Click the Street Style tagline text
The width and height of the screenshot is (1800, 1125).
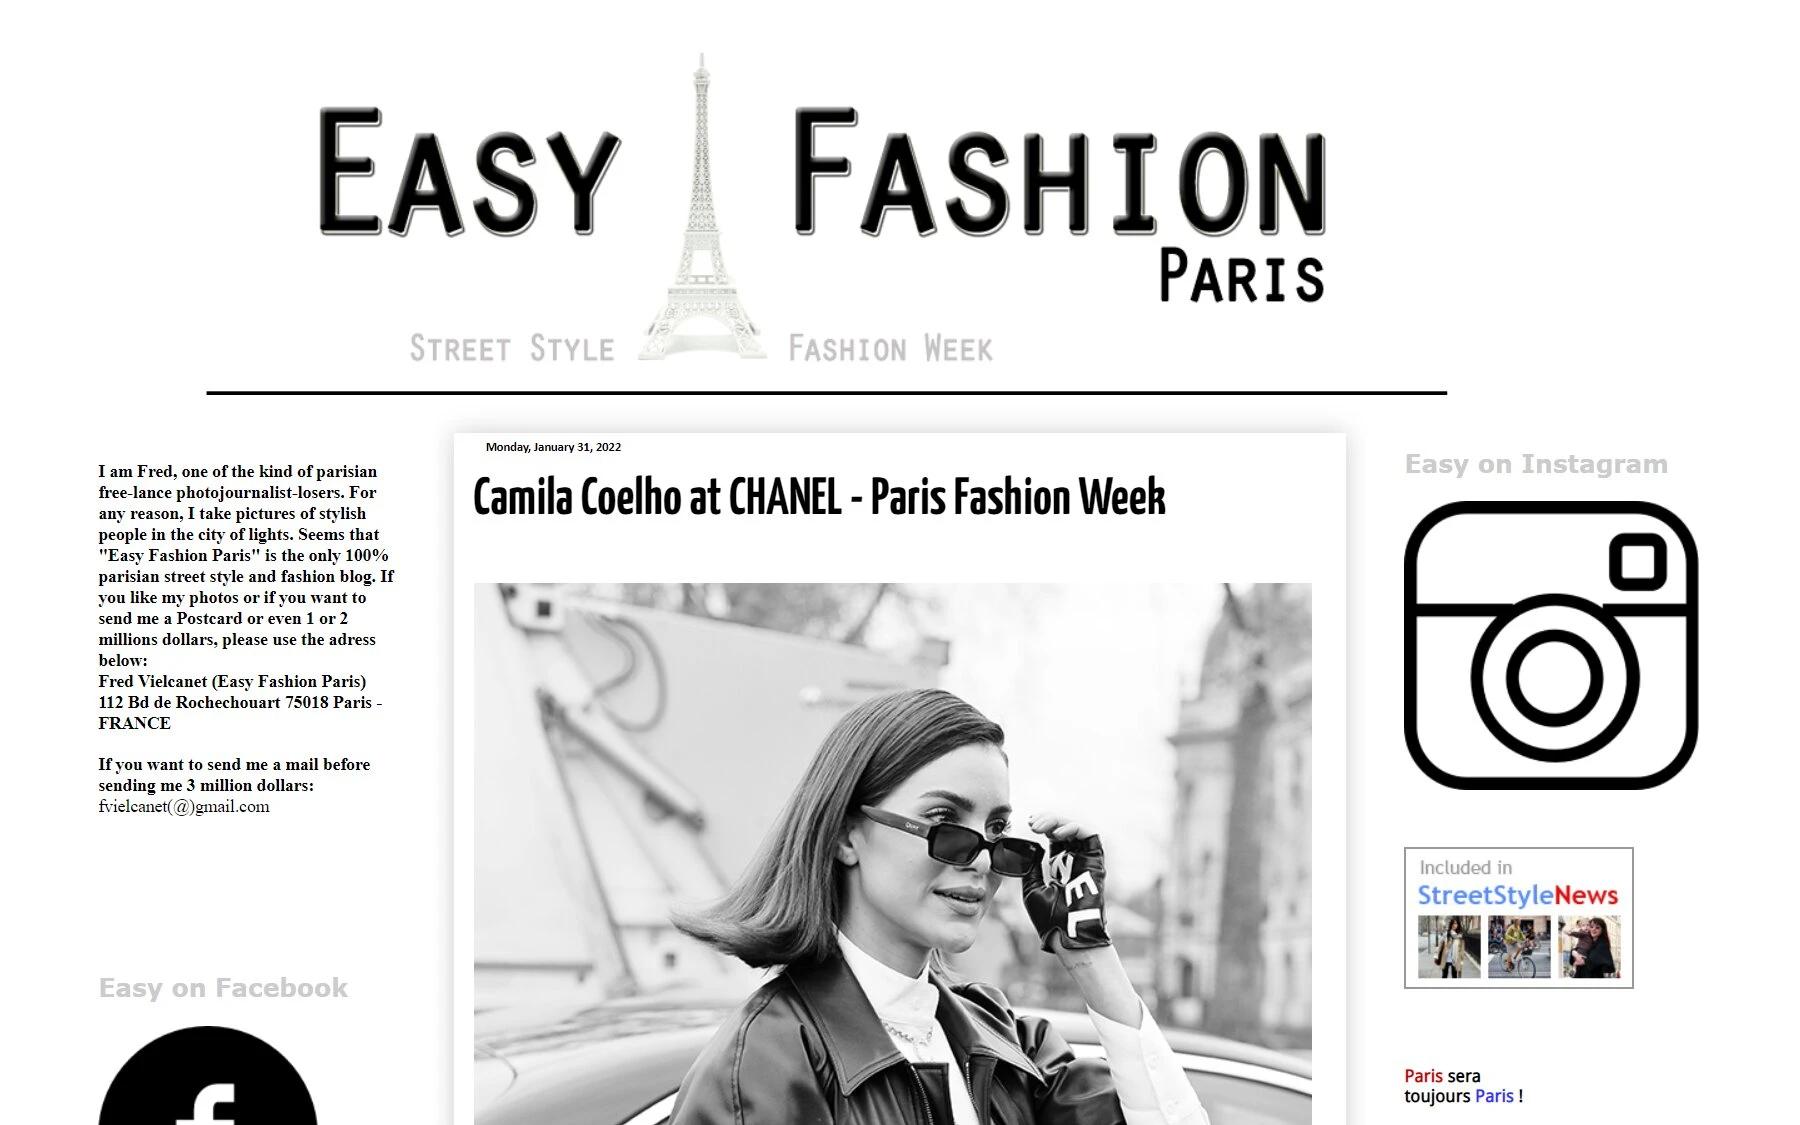[512, 349]
